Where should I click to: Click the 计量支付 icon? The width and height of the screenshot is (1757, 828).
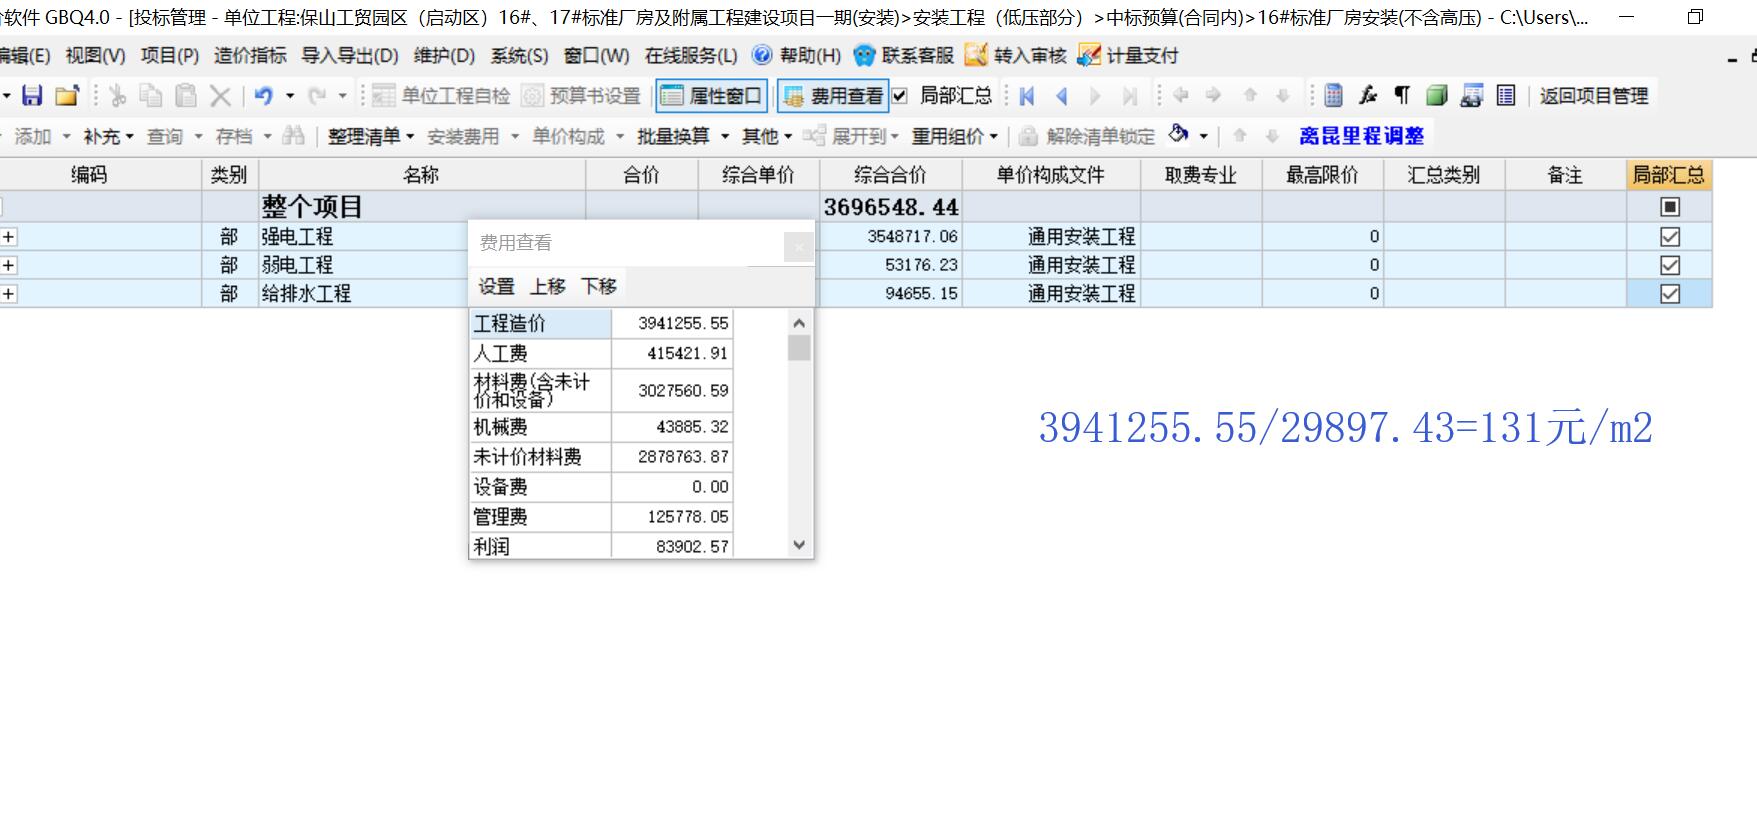(1089, 55)
